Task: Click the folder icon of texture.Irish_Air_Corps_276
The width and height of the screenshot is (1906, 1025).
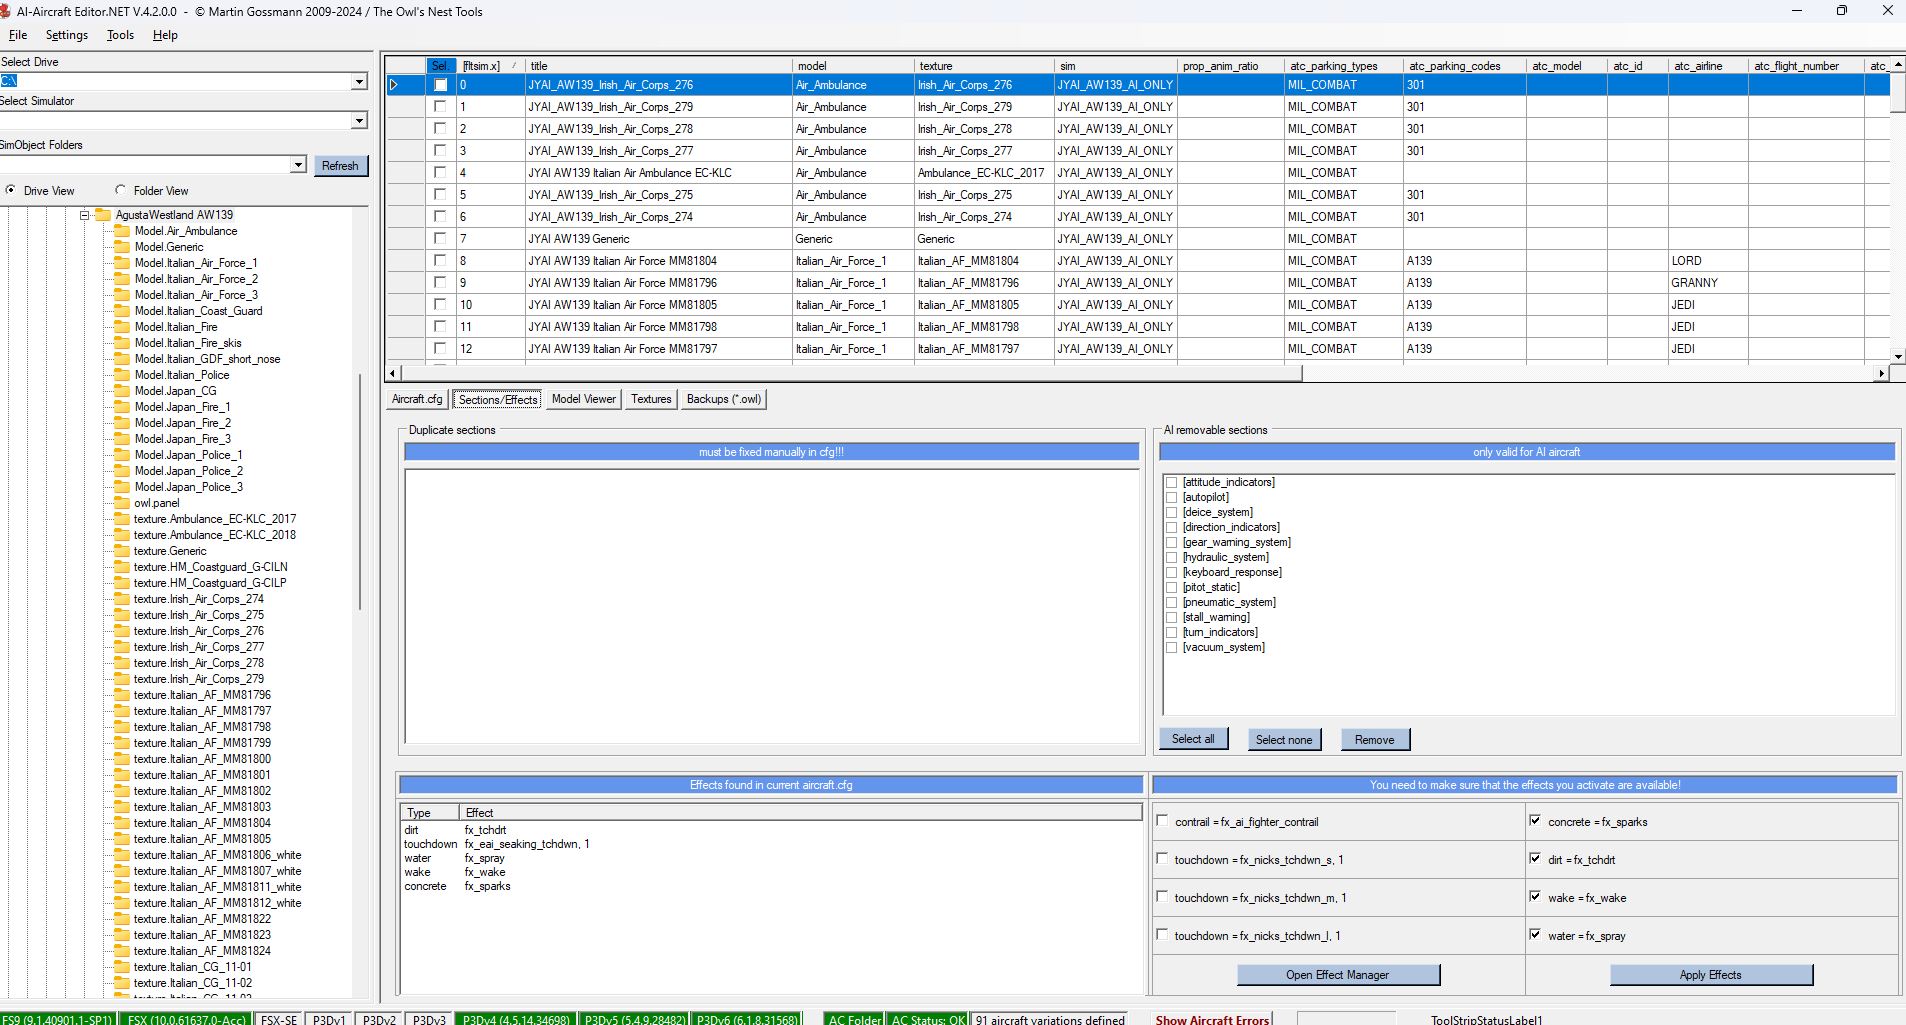Action: click(x=122, y=631)
